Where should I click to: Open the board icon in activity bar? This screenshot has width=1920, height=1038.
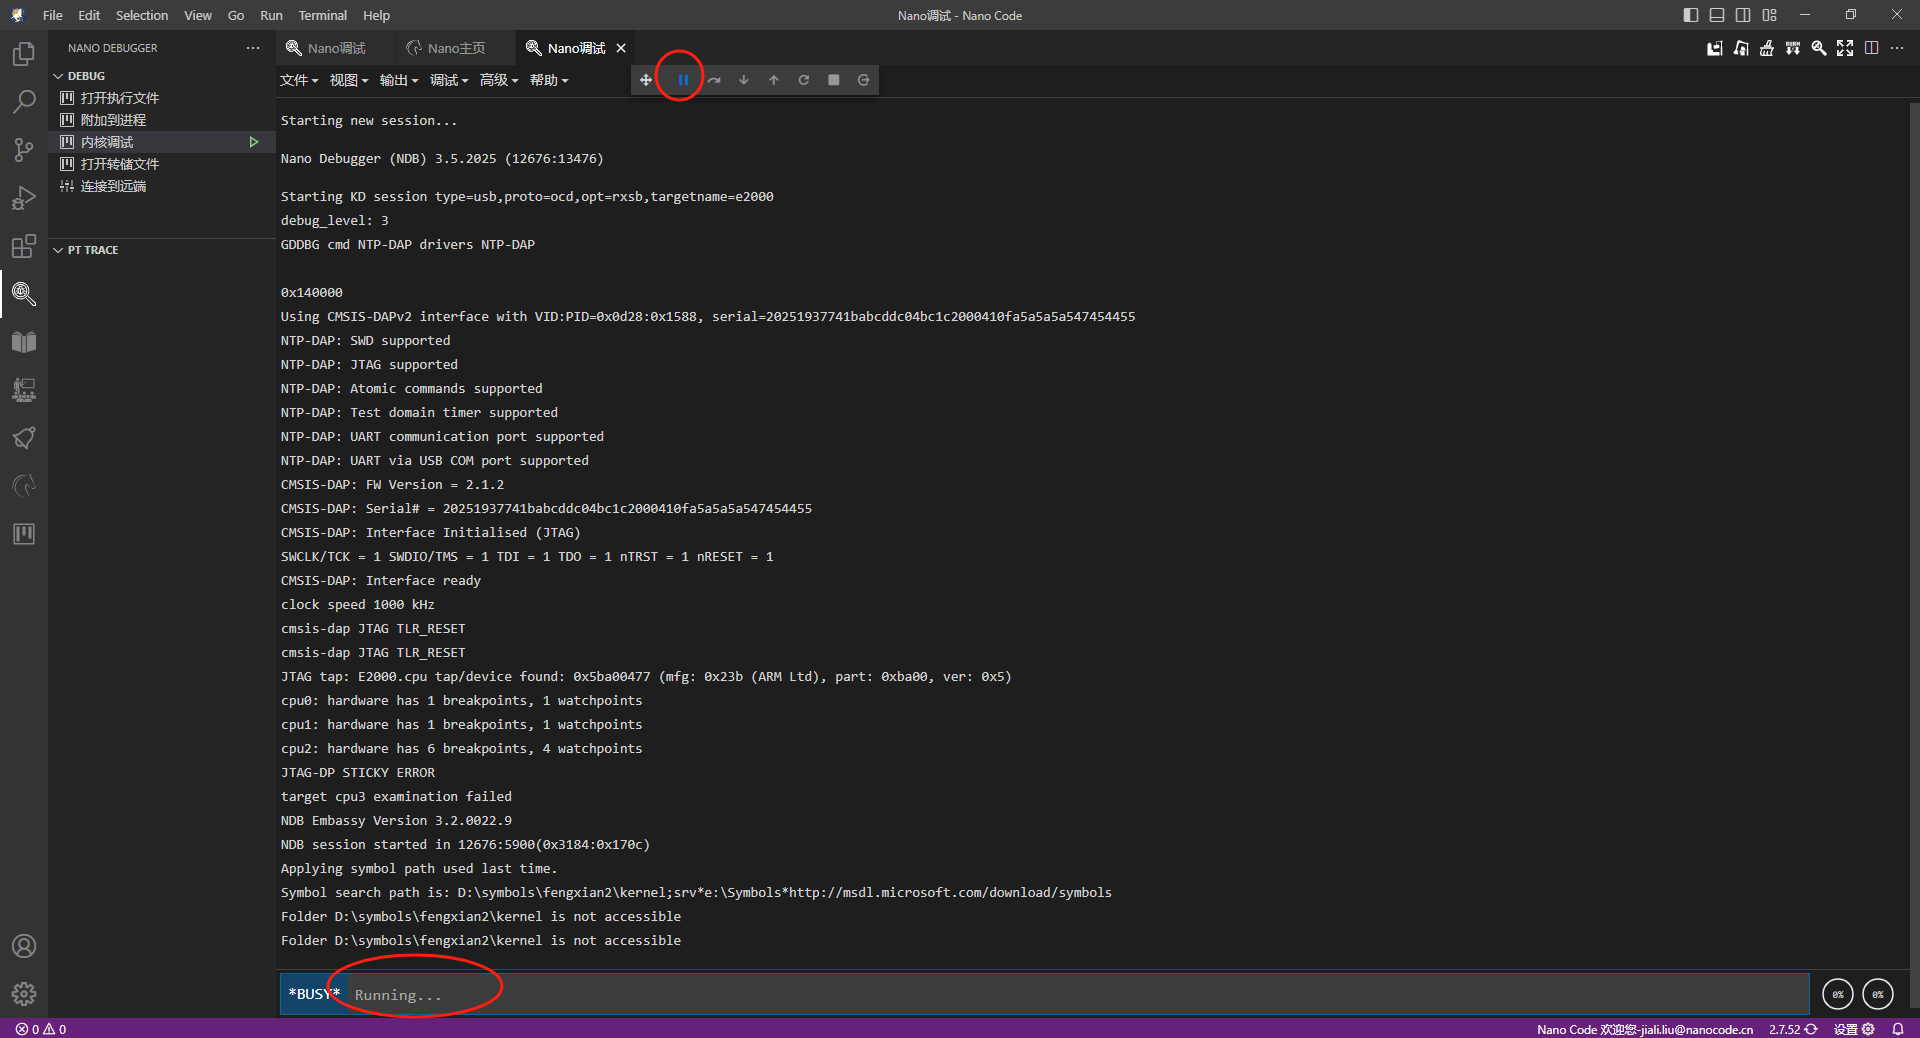(24, 534)
